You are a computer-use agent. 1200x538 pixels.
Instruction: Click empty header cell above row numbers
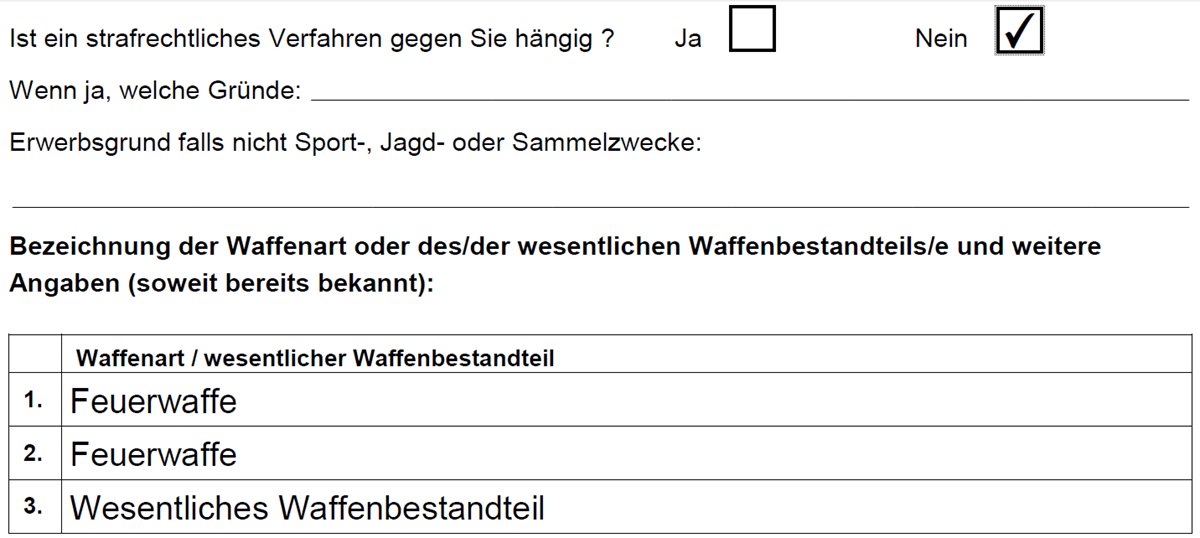tap(36, 354)
